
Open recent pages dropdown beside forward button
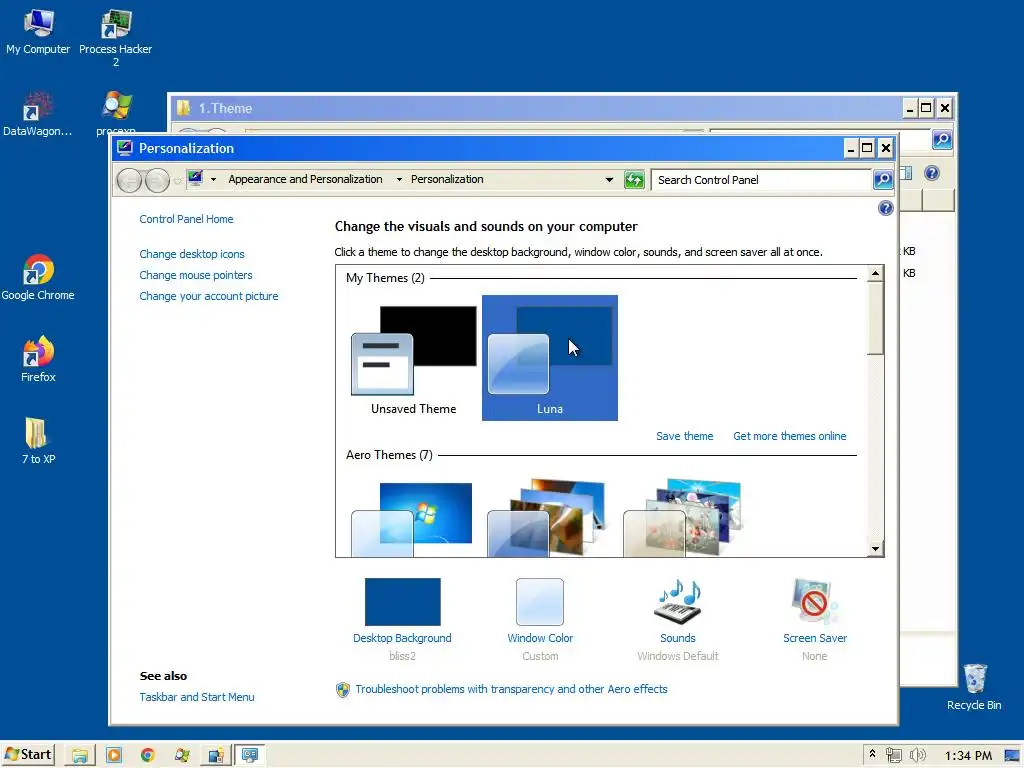[177, 180]
